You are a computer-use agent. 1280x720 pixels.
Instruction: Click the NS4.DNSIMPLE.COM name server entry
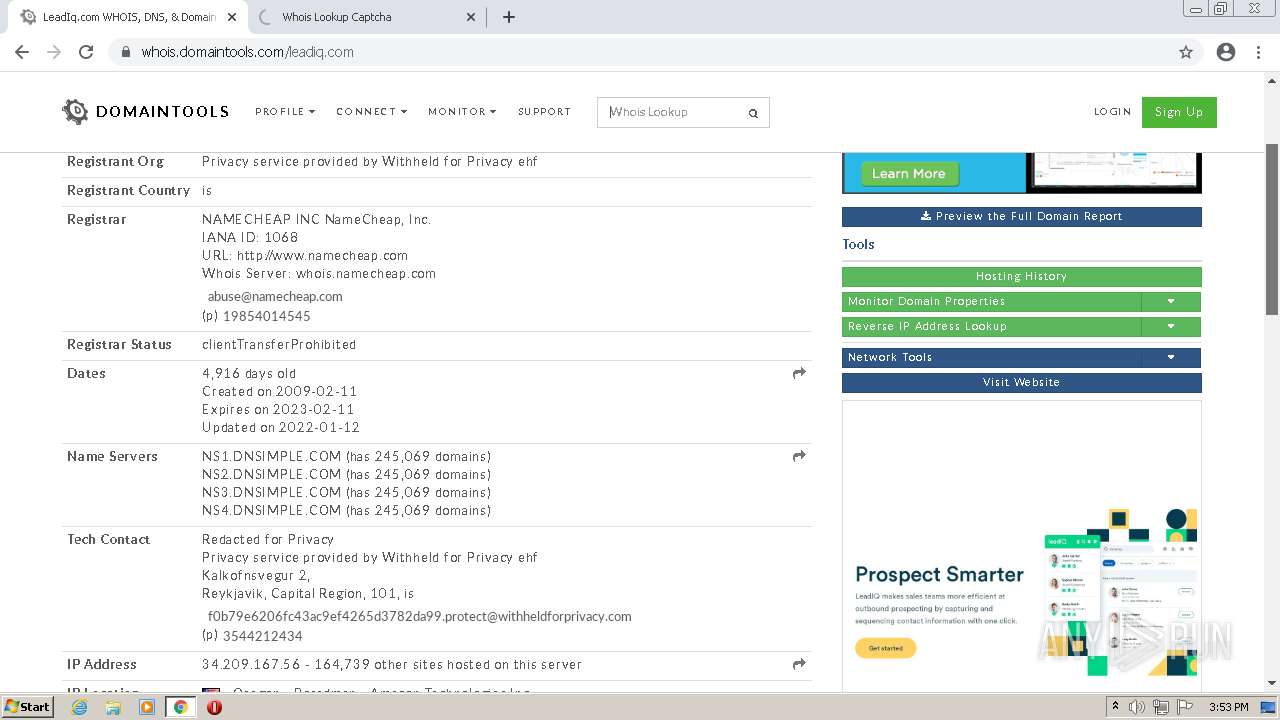(x=272, y=510)
